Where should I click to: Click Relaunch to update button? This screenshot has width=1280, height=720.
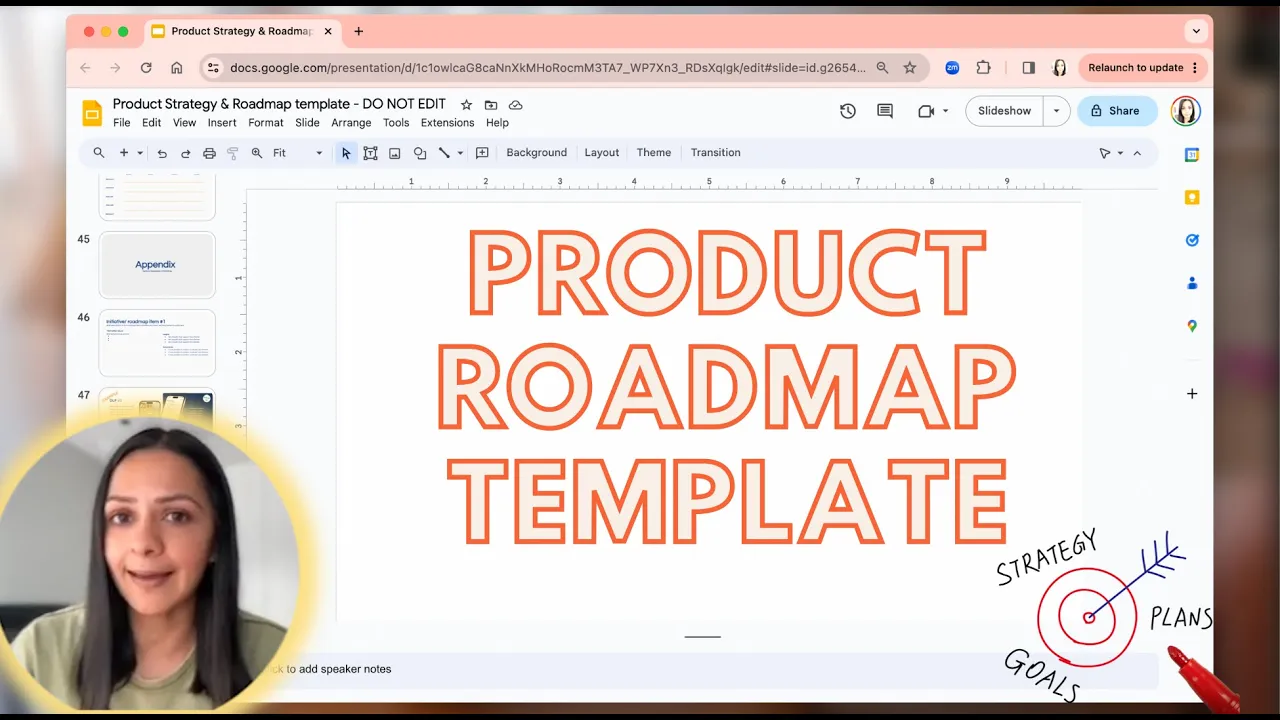1143,68
